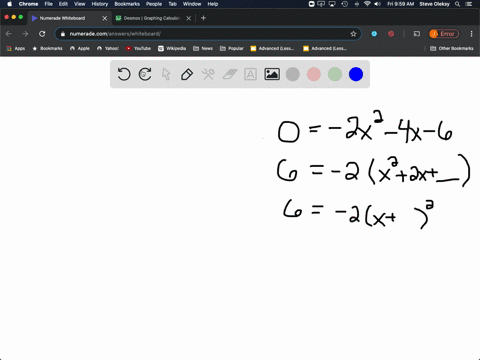Open Yahoo! bookmark
This screenshot has width=480, height=360.
coord(108,48)
